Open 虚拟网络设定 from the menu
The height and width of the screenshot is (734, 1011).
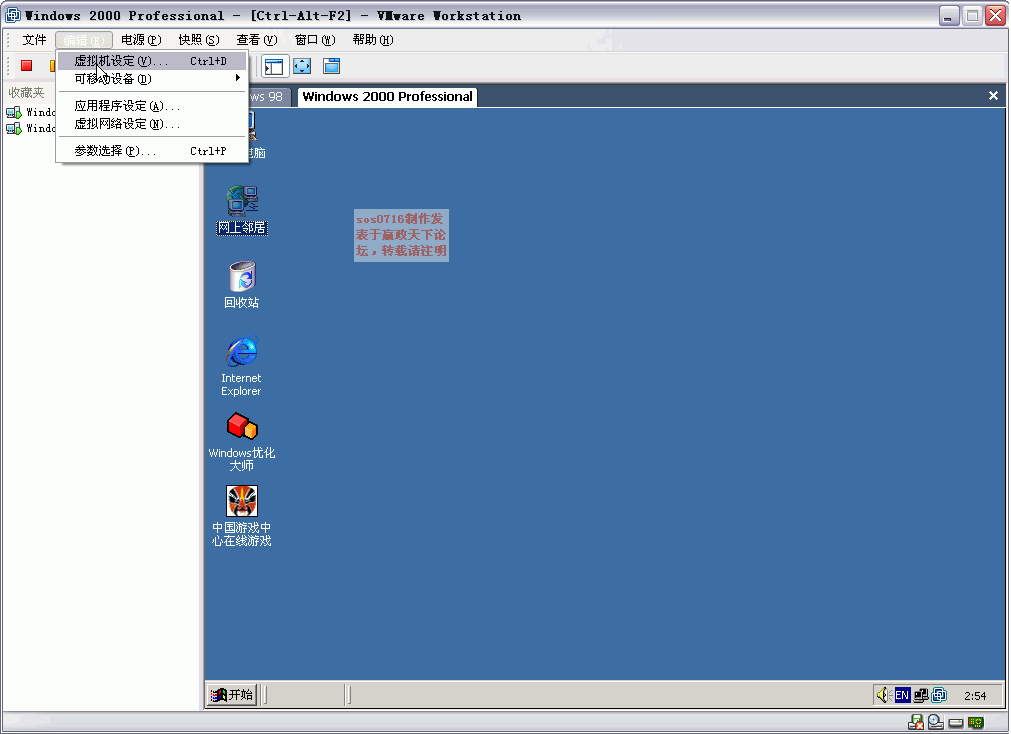click(152, 124)
